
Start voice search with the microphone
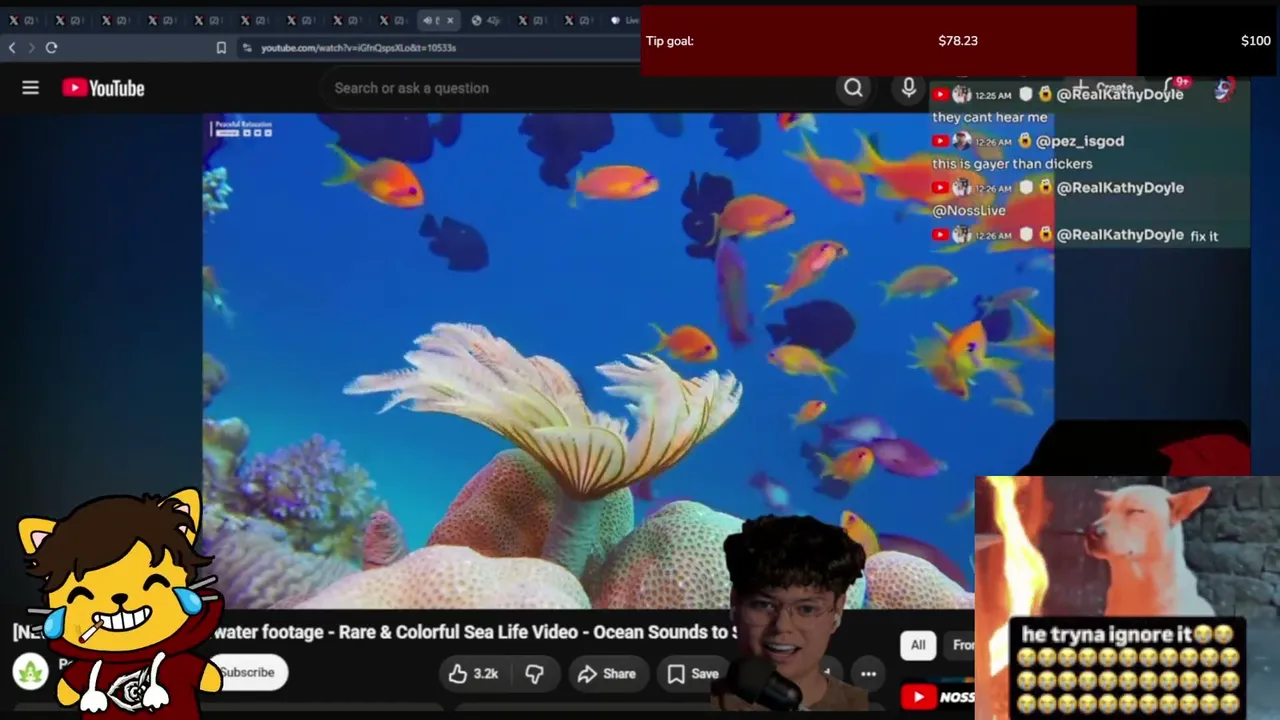[x=908, y=88]
